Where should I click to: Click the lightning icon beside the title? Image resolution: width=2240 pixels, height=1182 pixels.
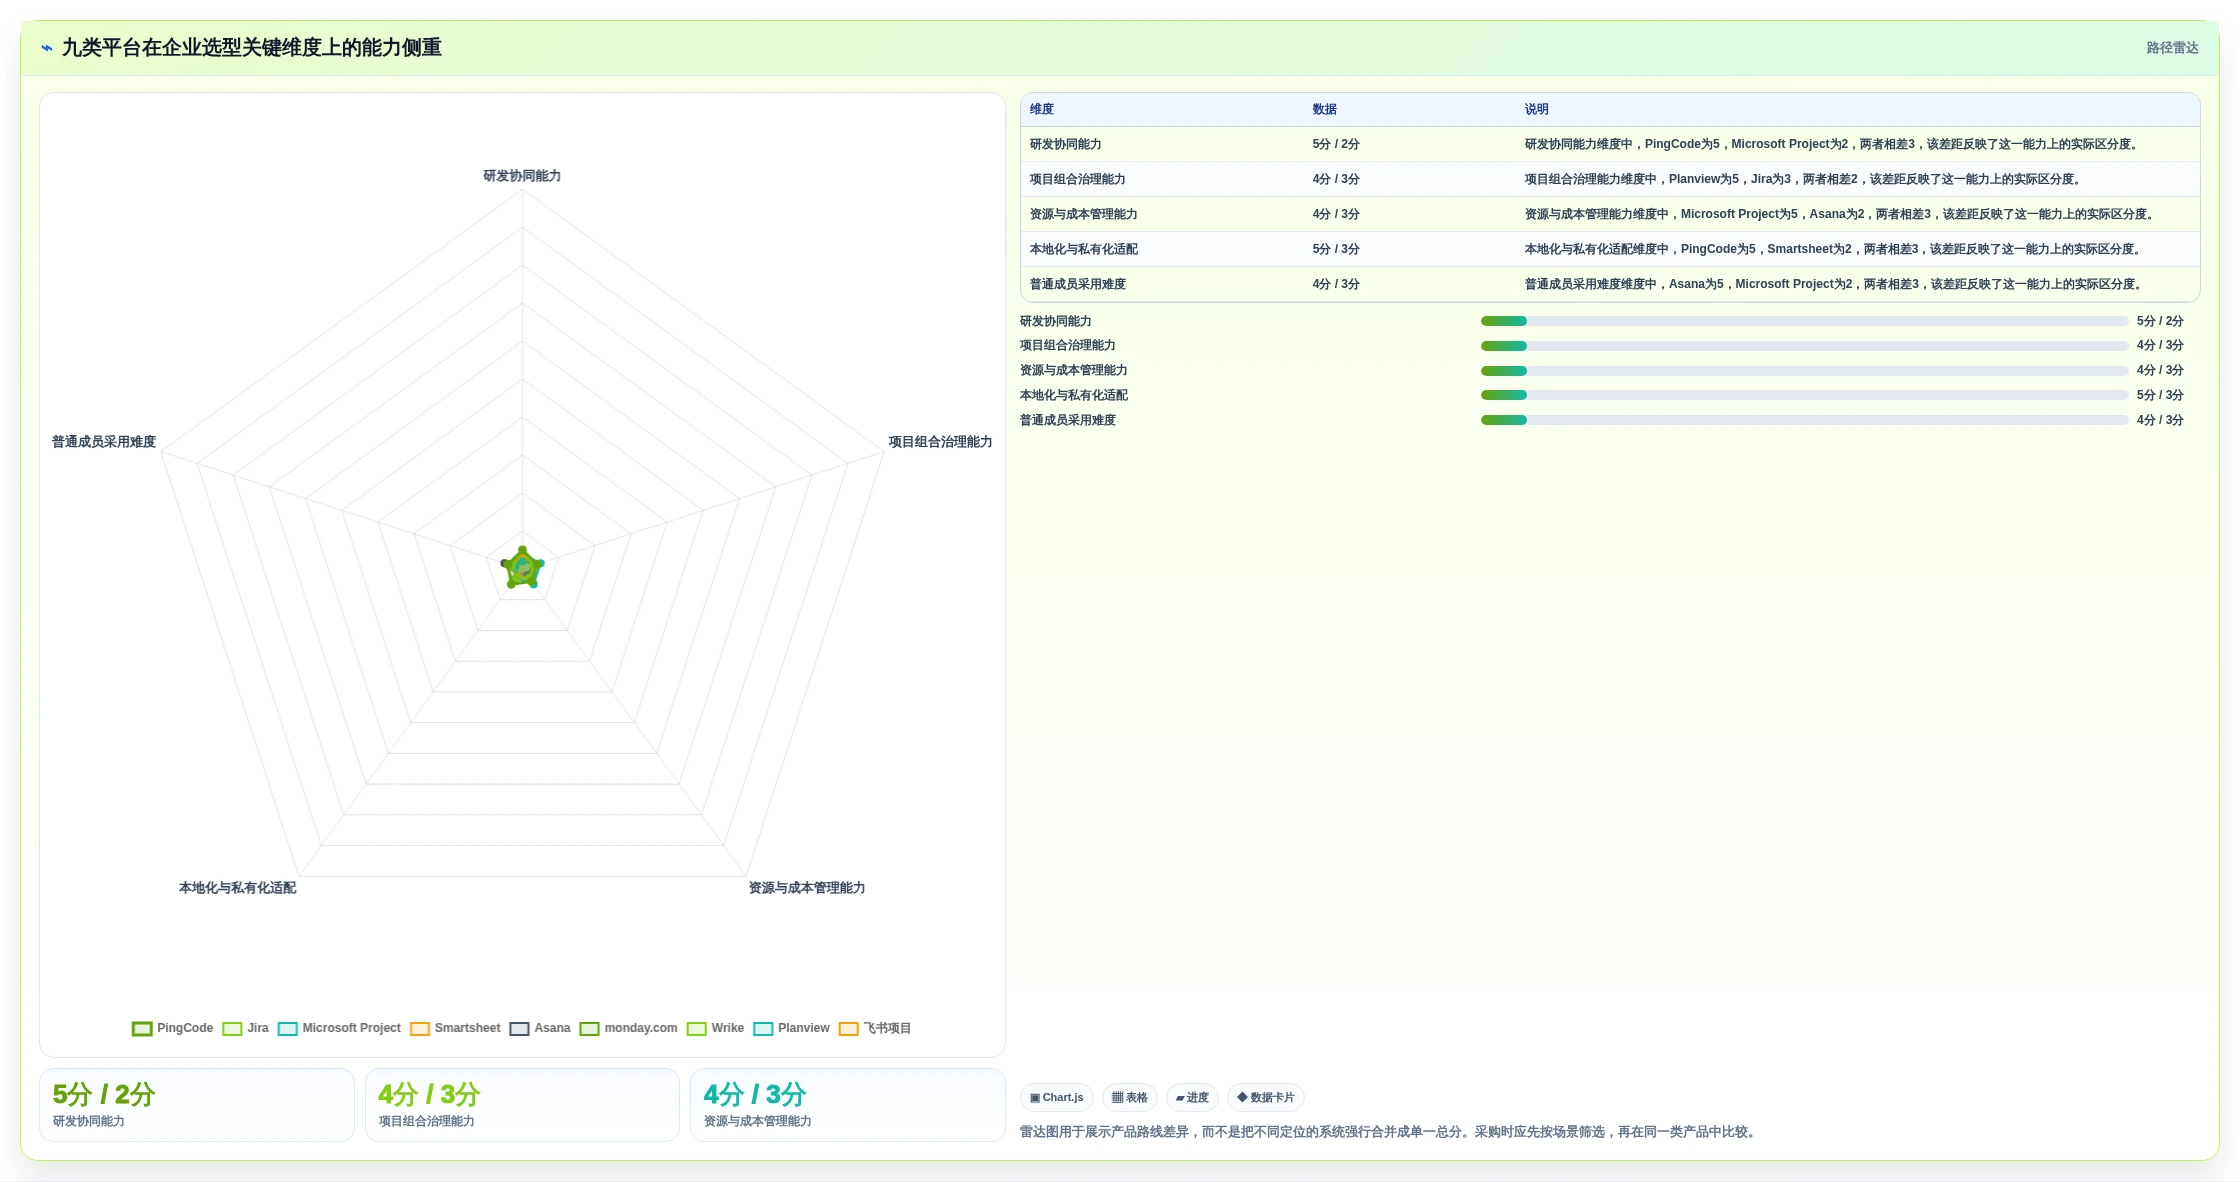point(47,48)
